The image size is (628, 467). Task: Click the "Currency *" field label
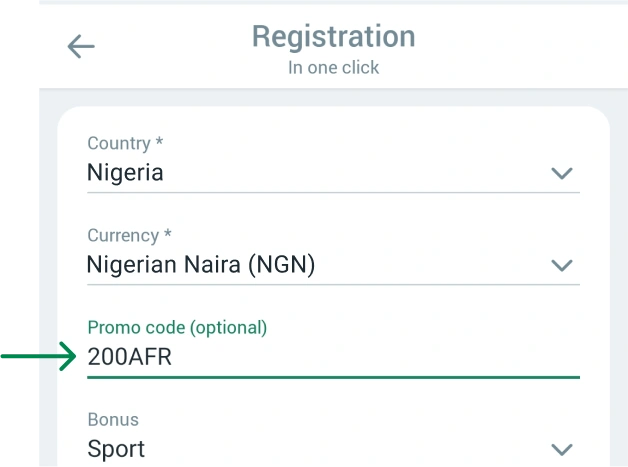pos(129,236)
